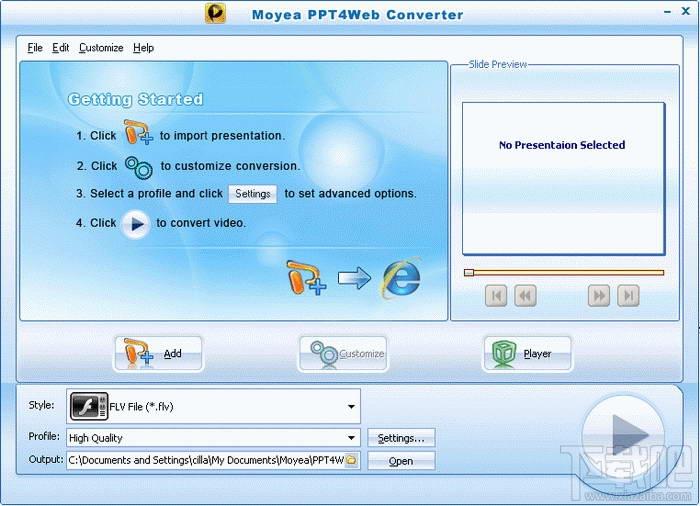Click the 'Getting Started' heading text

click(x=135, y=99)
